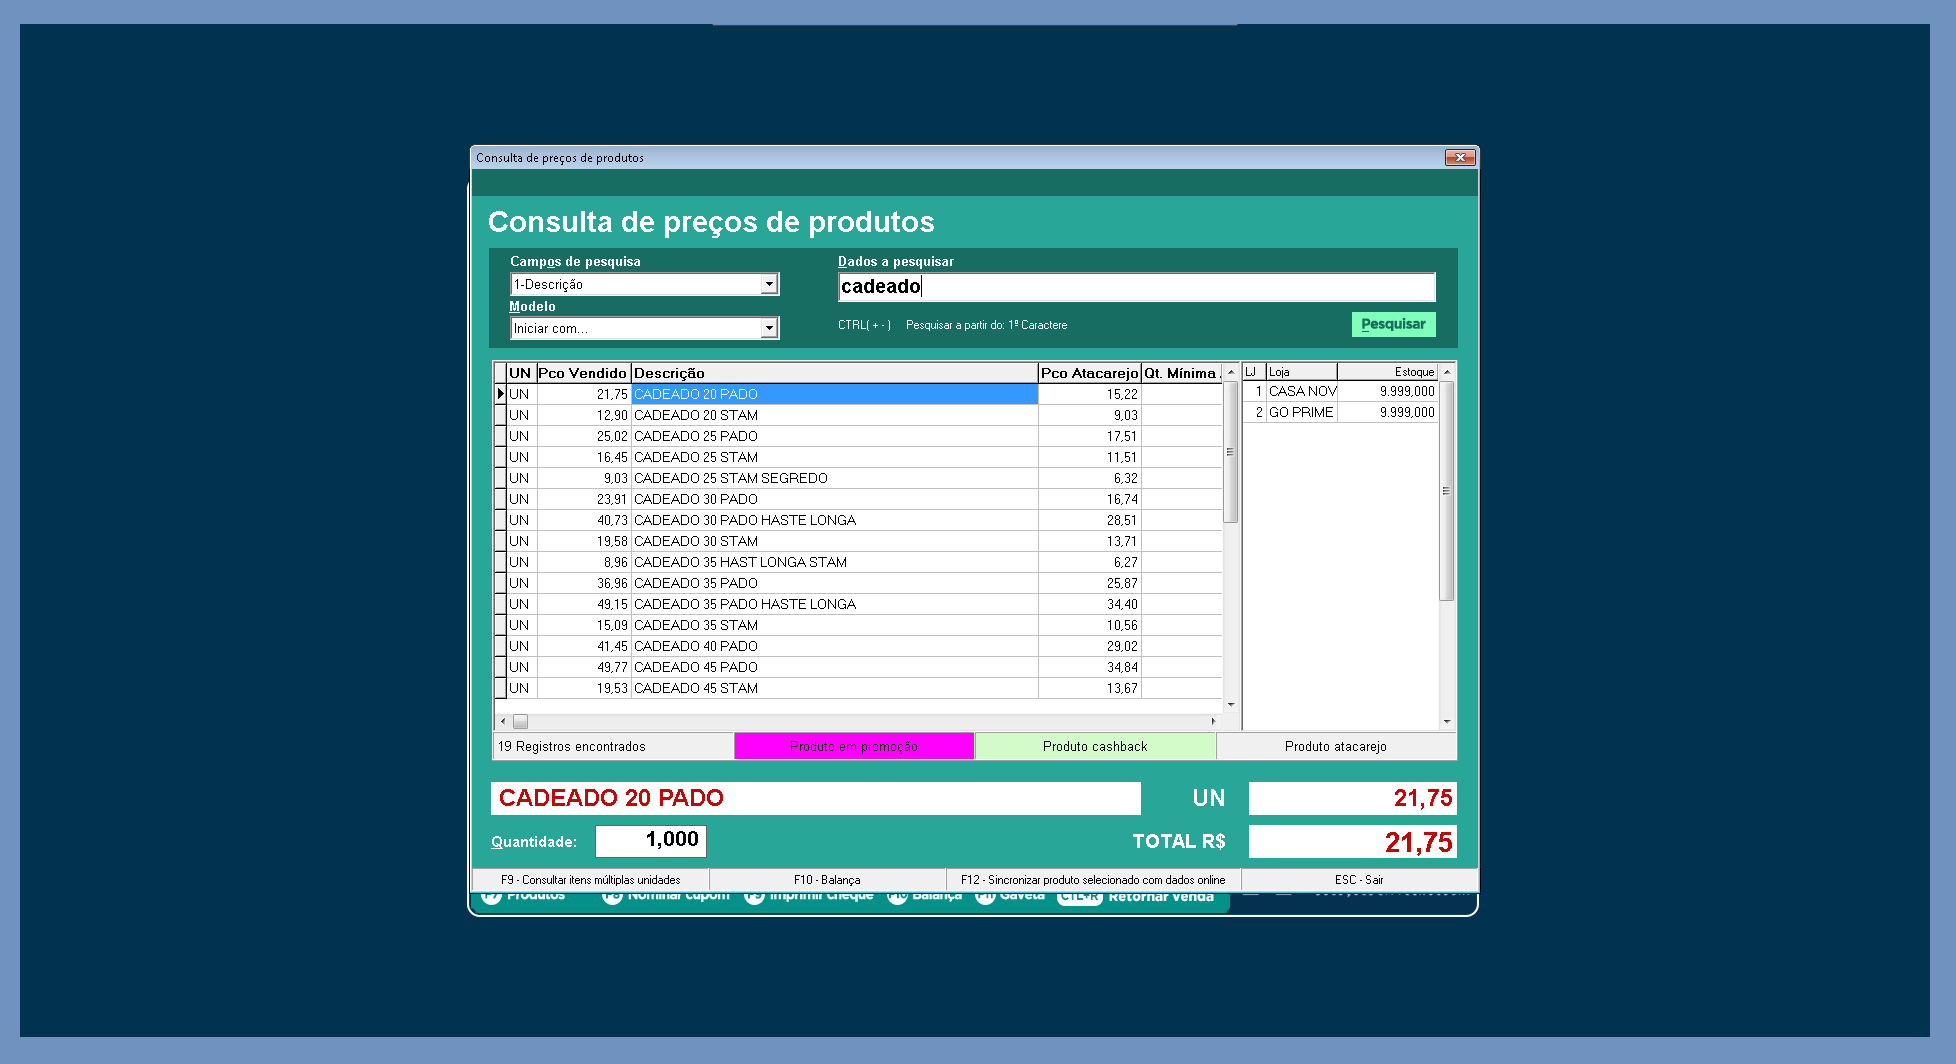Image resolution: width=1956 pixels, height=1064 pixels.
Task: Click F9 Consultar itens múltiplas unidades
Action: point(591,880)
